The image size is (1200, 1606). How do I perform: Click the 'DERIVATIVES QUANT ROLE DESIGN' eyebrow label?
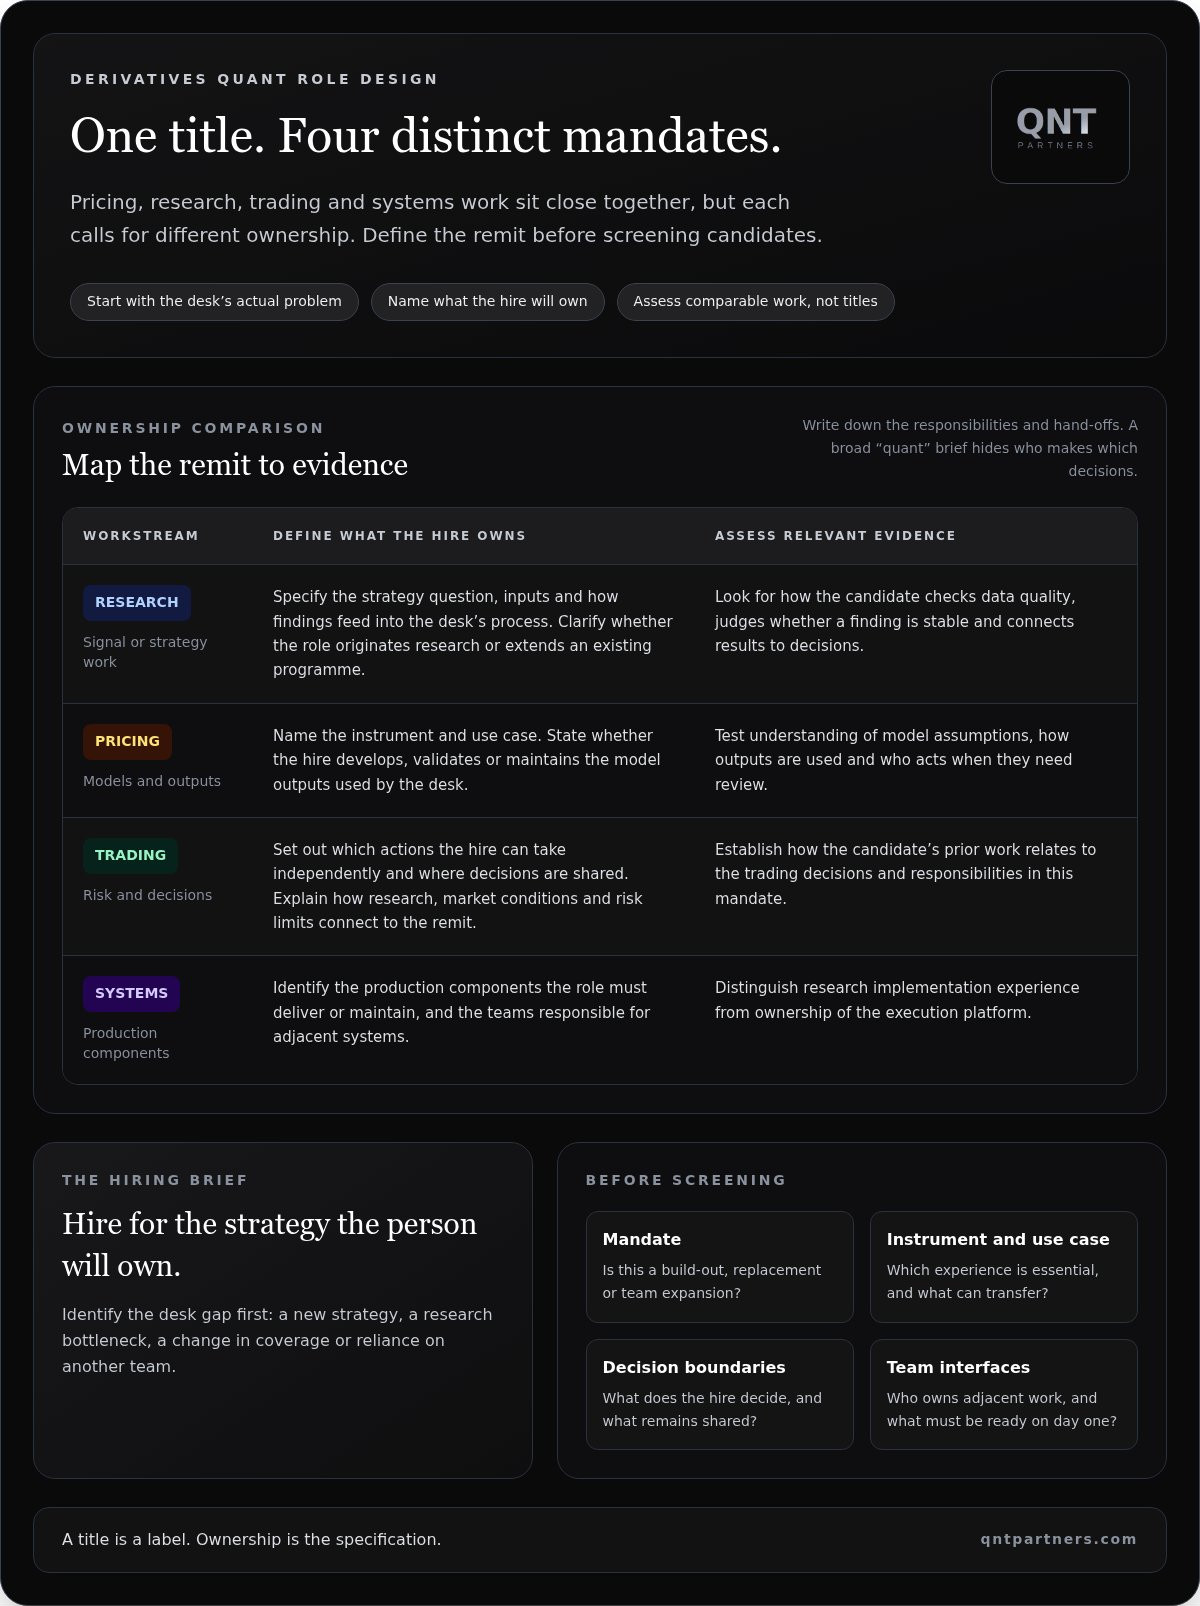point(254,79)
